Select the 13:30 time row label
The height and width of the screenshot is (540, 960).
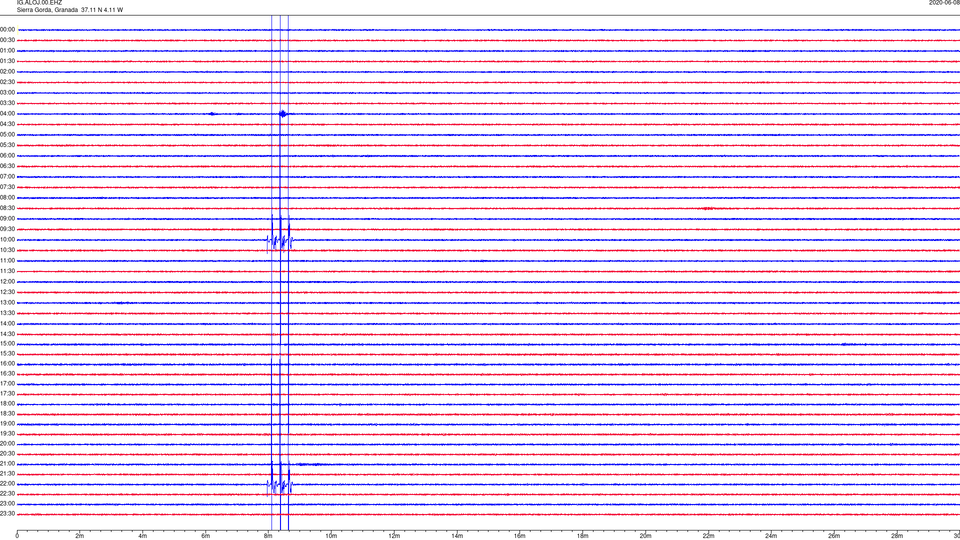pyautogui.click(x=7, y=313)
